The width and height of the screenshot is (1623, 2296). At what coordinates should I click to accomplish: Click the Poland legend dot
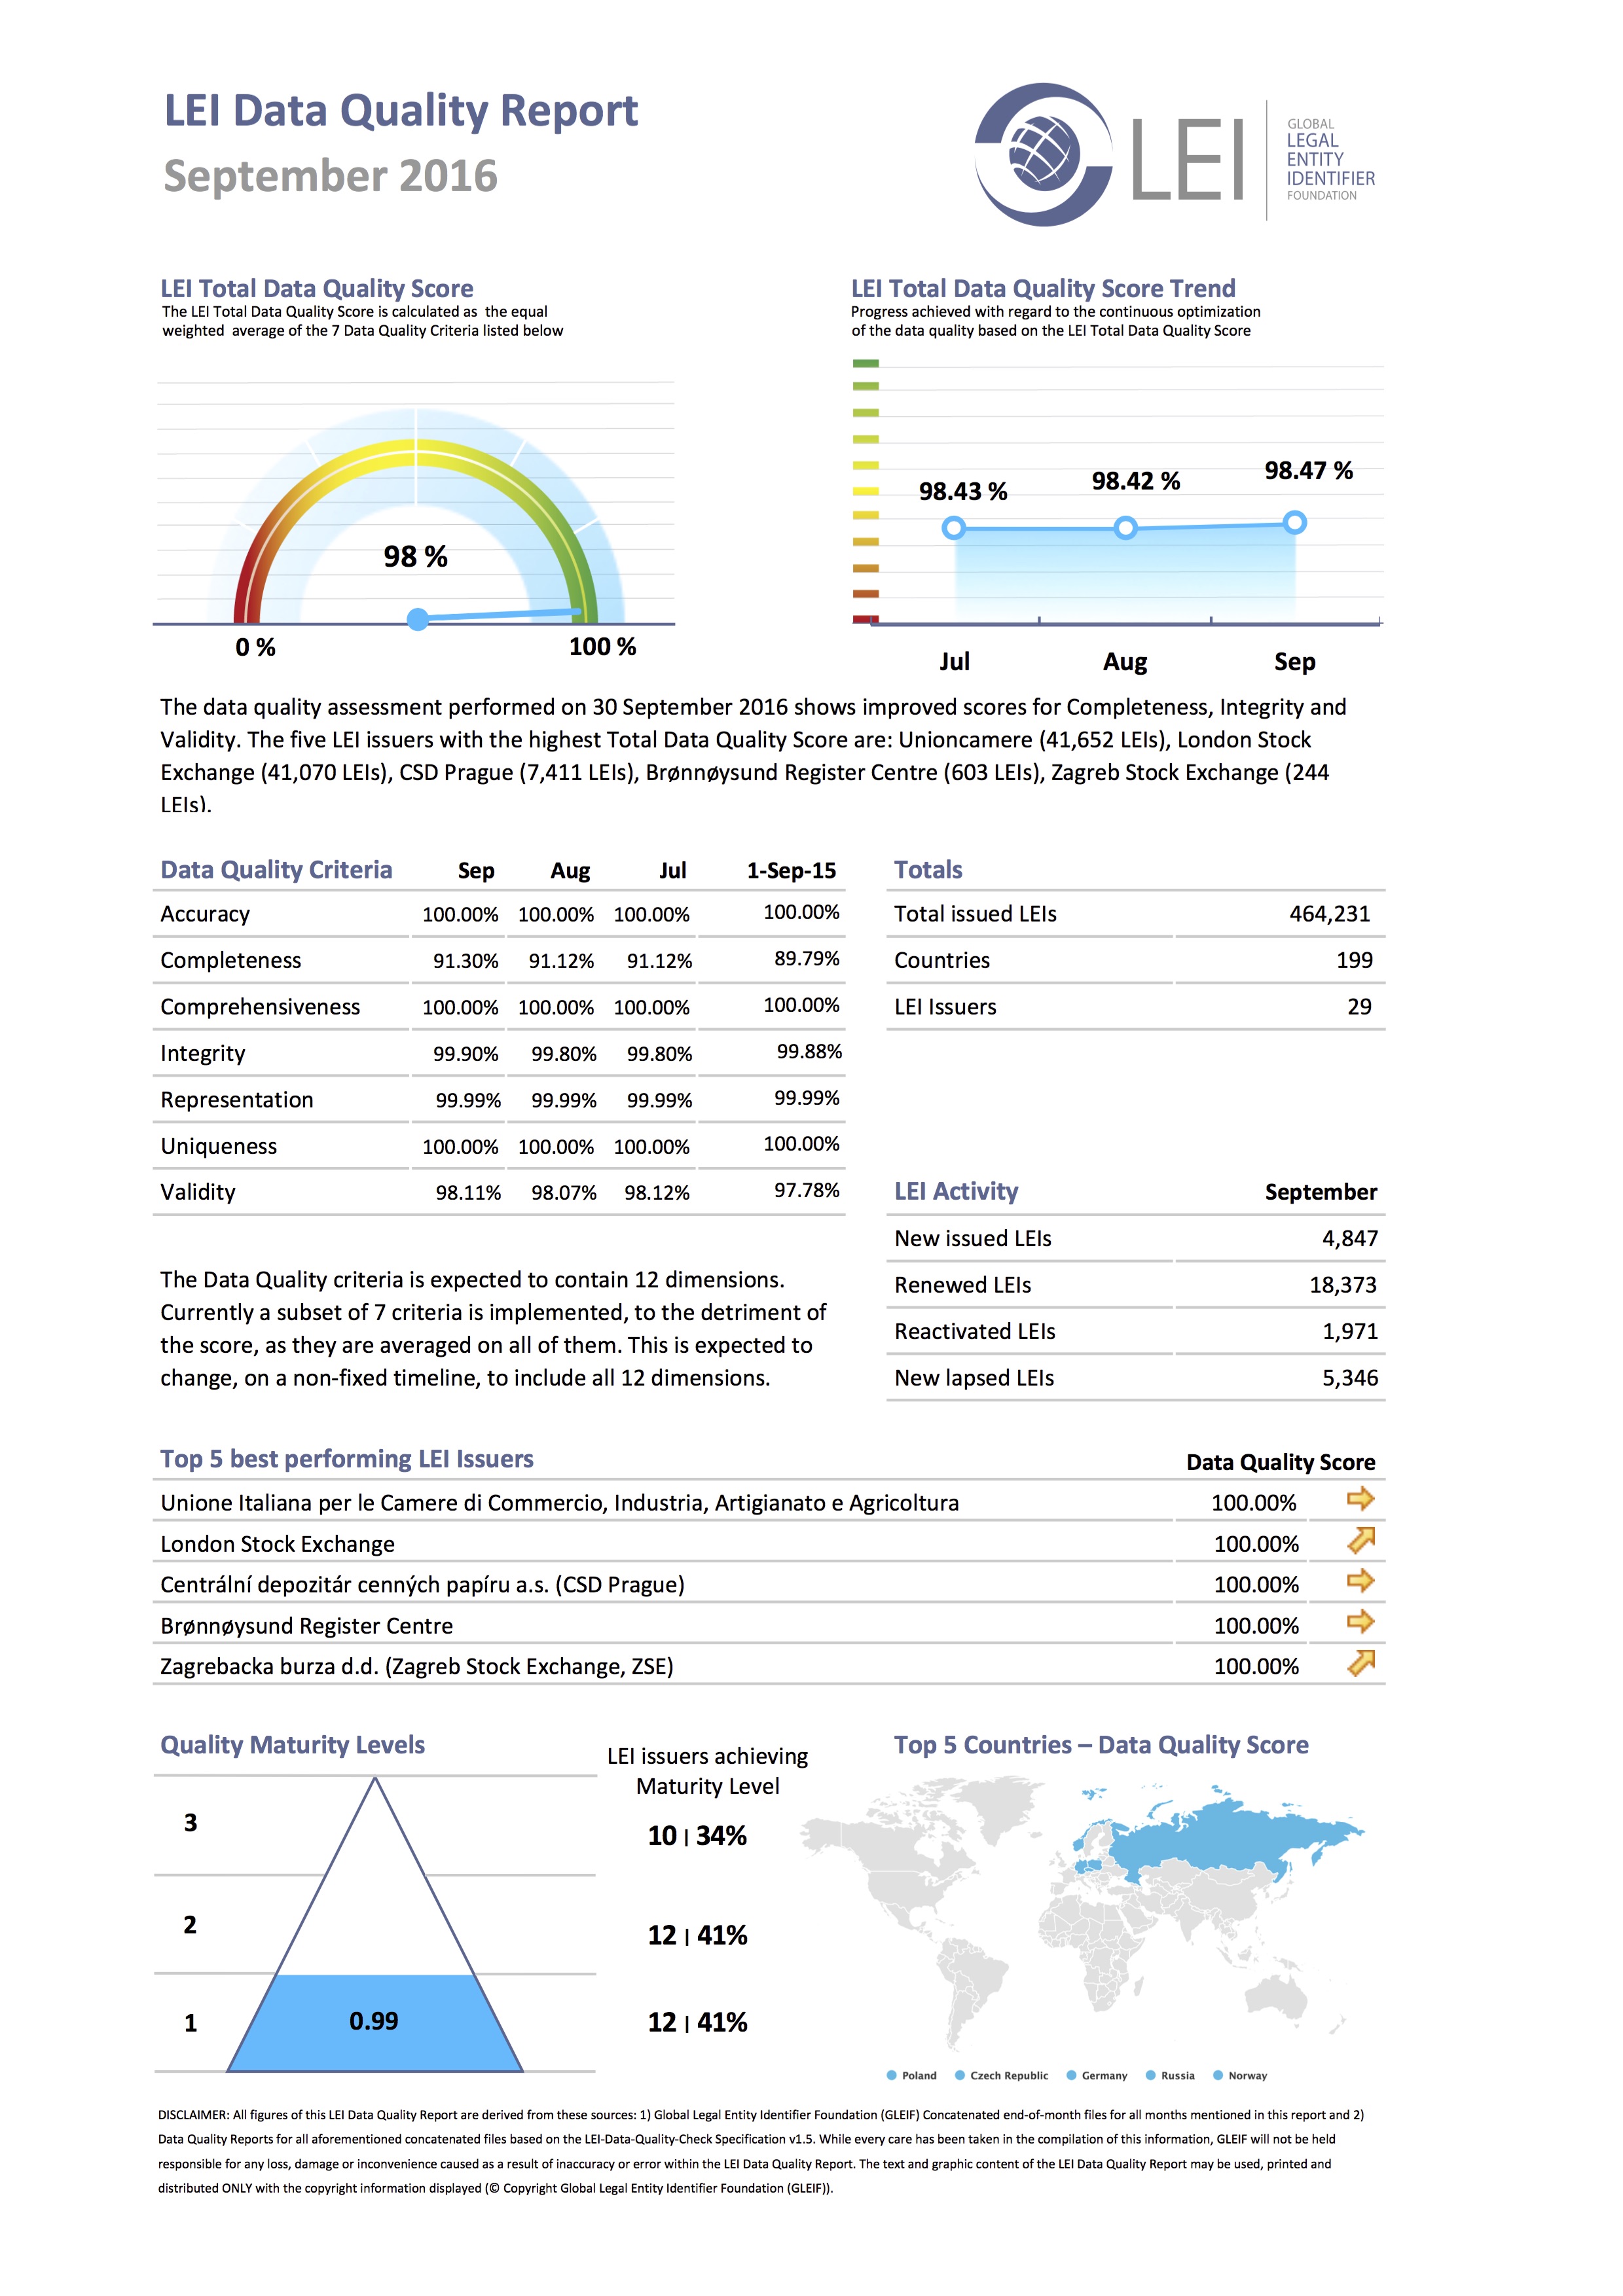(x=891, y=2075)
